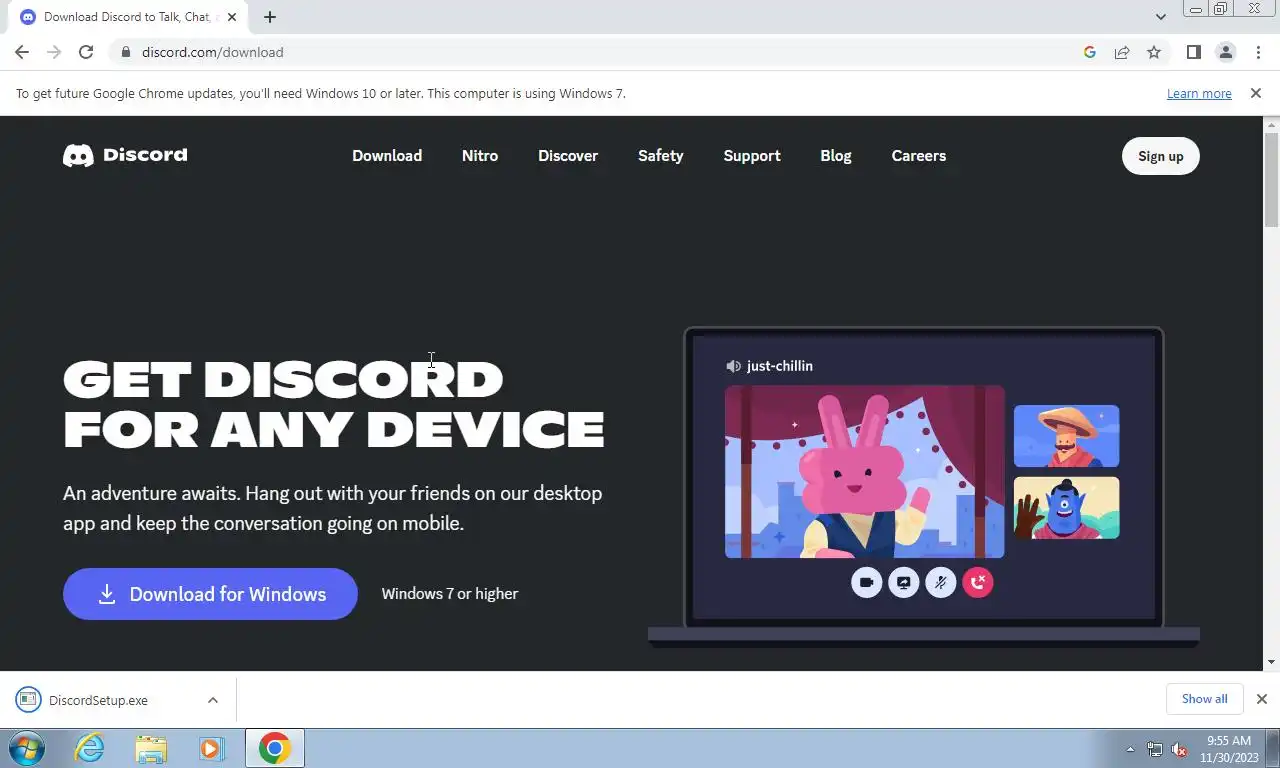Open the Support nav item
This screenshot has height=768, width=1280.
[x=752, y=156]
